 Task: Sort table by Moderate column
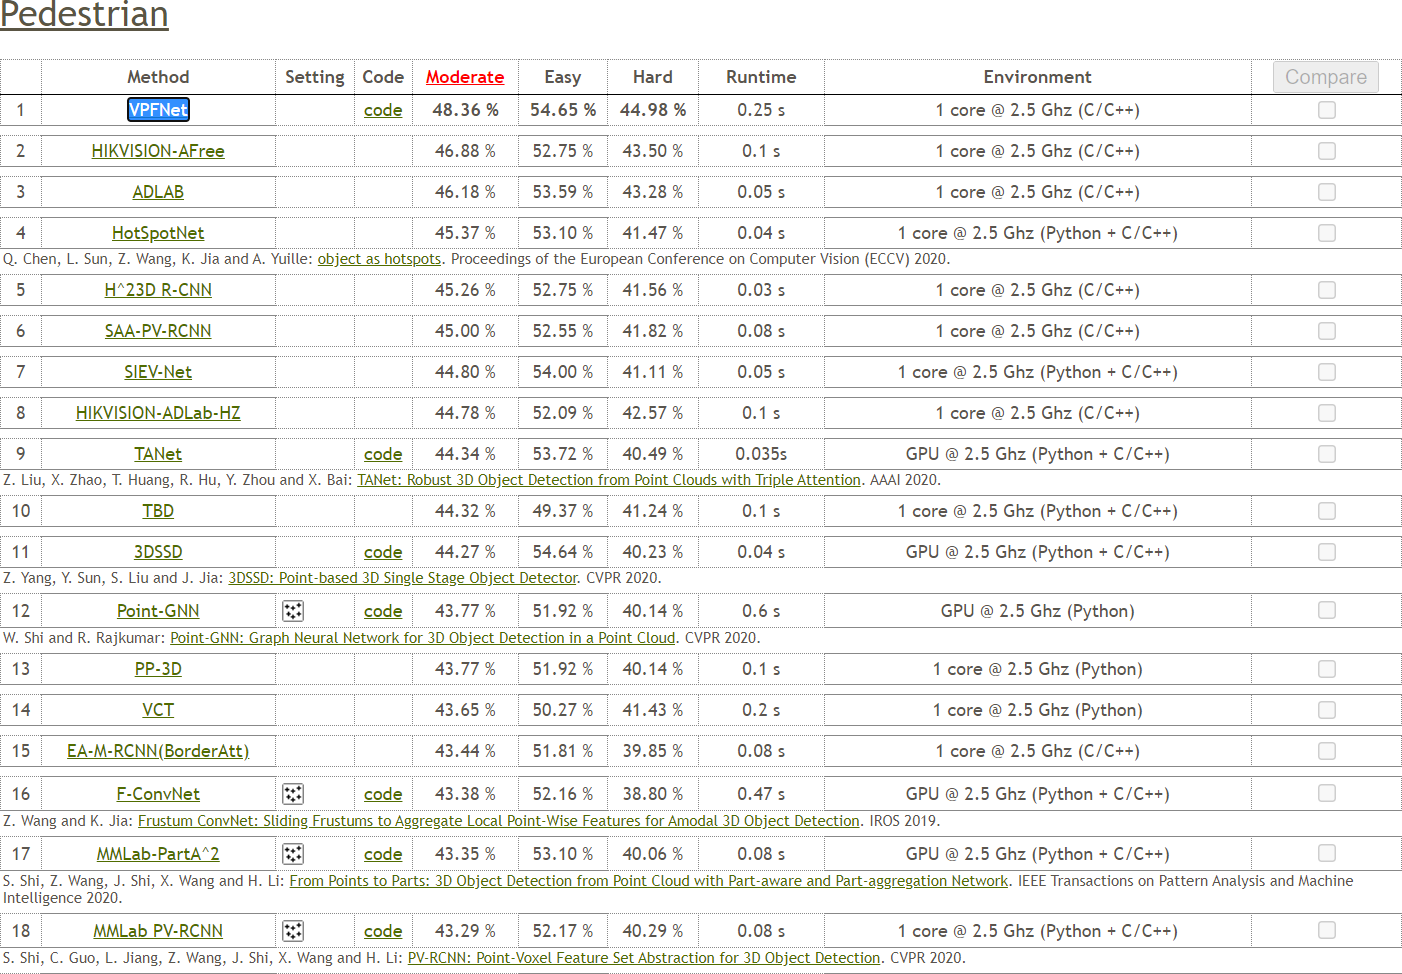(x=464, y=77)
